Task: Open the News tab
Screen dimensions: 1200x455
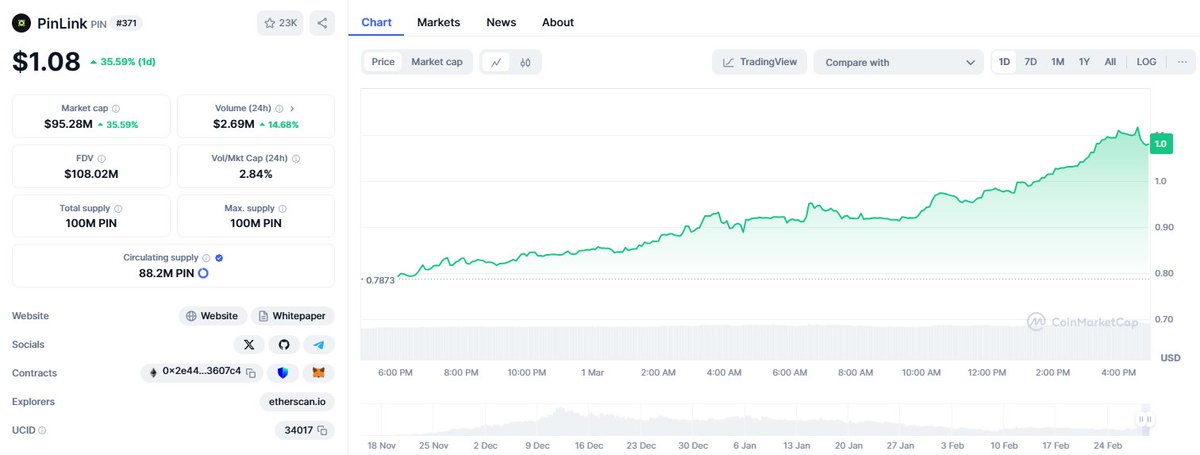Action: point(501,22)
